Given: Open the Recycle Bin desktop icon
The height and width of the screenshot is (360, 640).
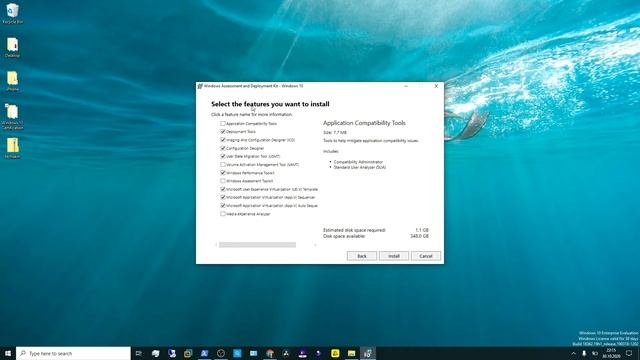Looking at the screenshot, I should 13,13.
